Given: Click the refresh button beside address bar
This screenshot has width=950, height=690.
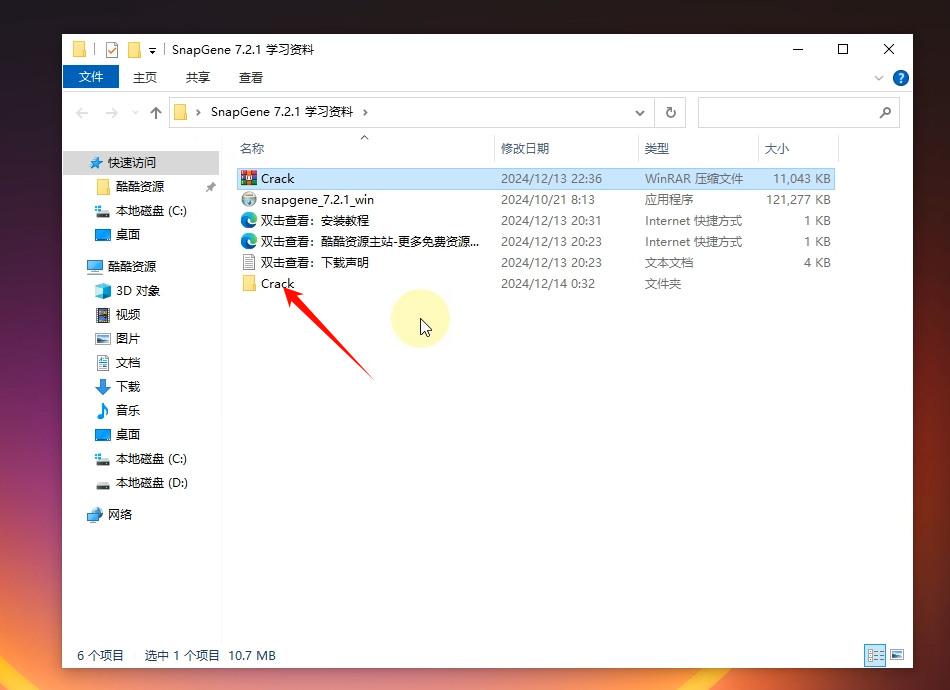Looking at the screenshot, I should [670, 113].
